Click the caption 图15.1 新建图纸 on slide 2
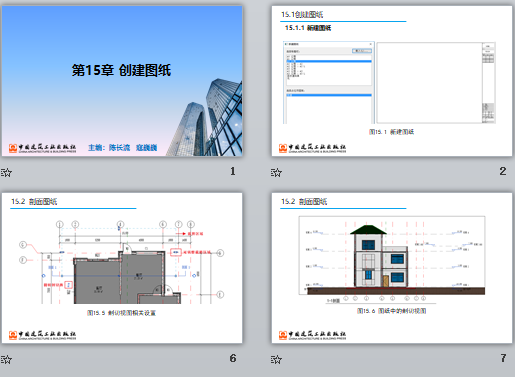Viewport: 515px width, 377px height. coord(391,132)
